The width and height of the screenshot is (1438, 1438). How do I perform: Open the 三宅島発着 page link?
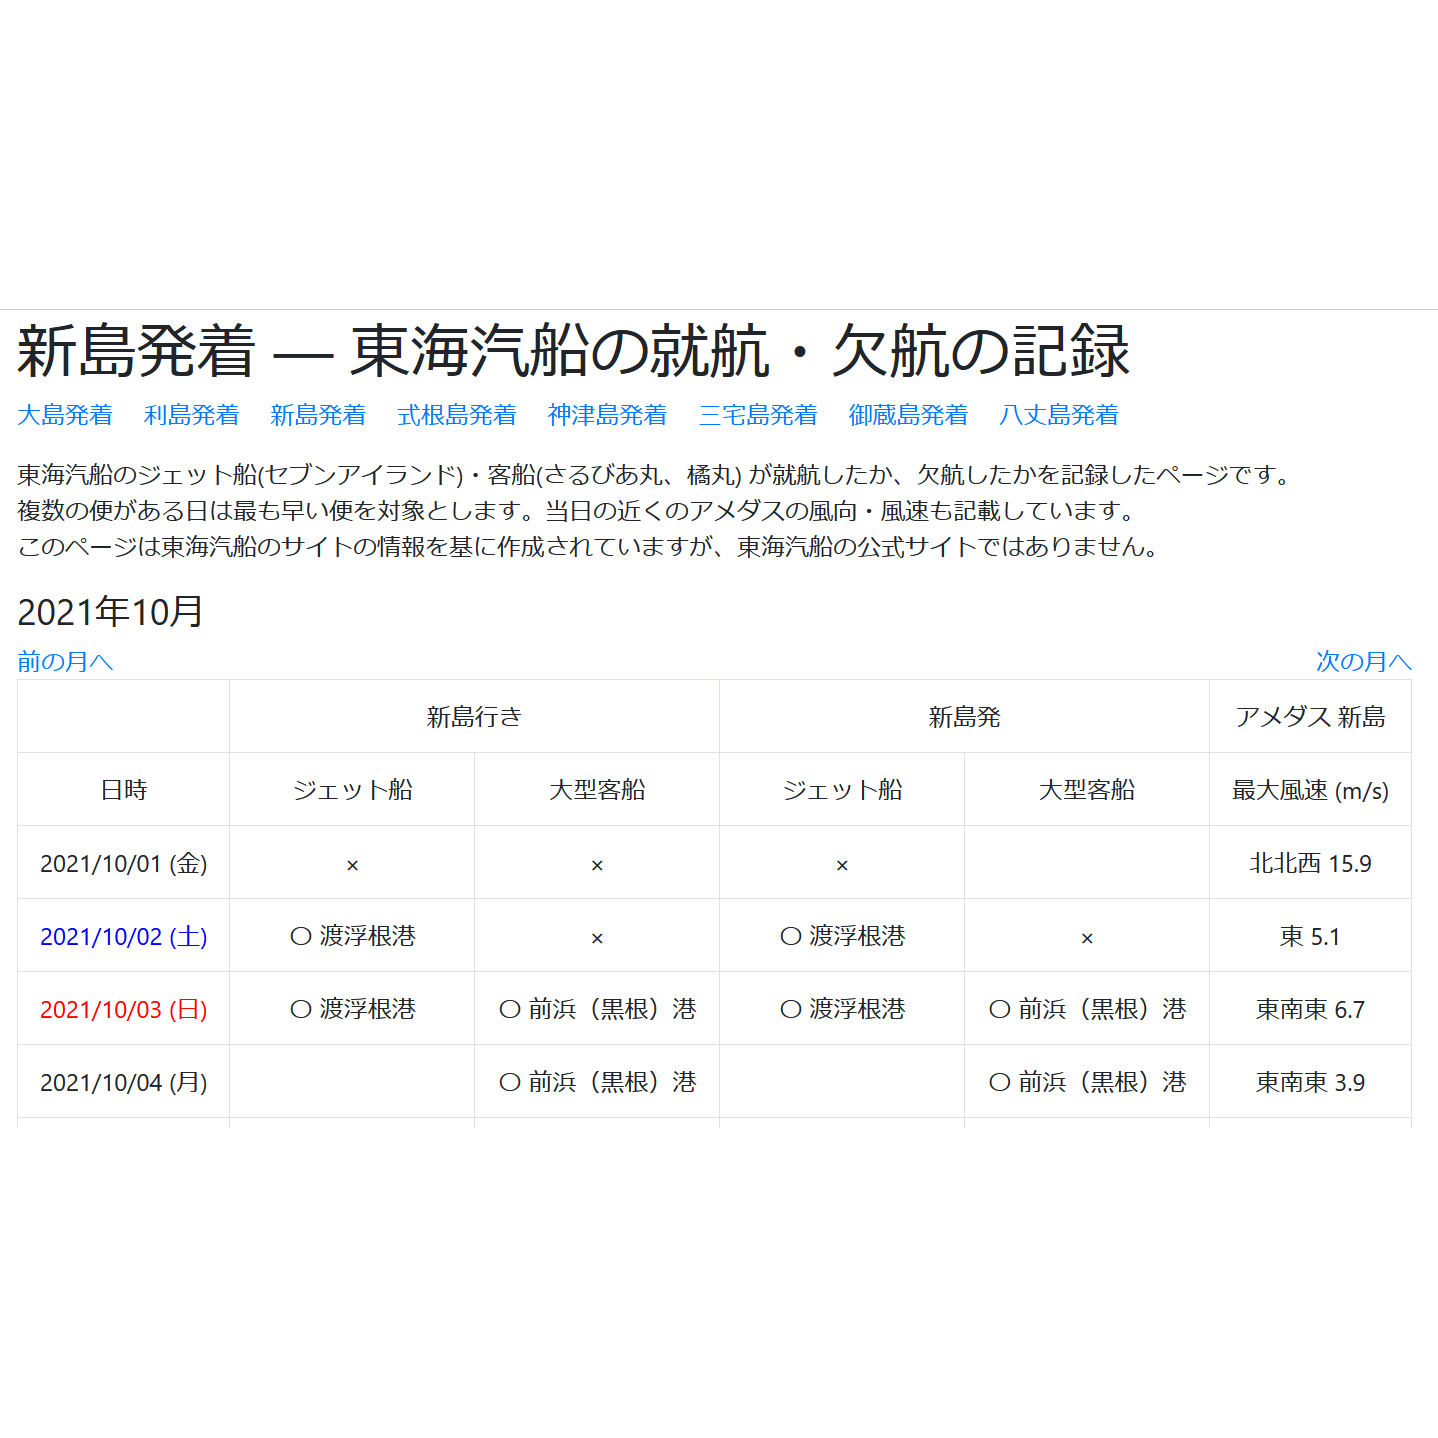tap(758, 415)
